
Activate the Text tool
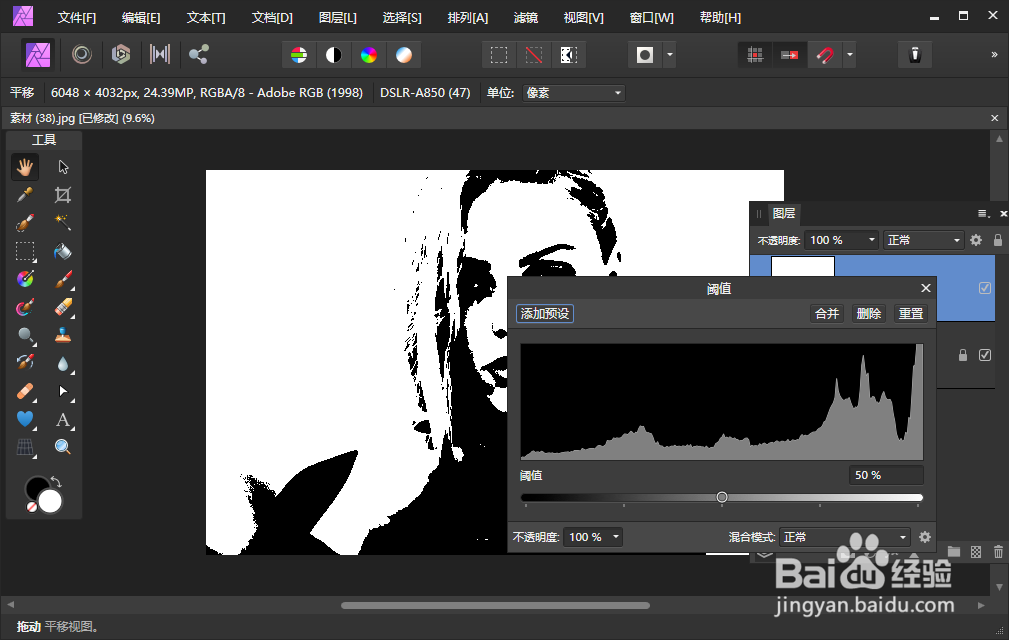[63, 419]
